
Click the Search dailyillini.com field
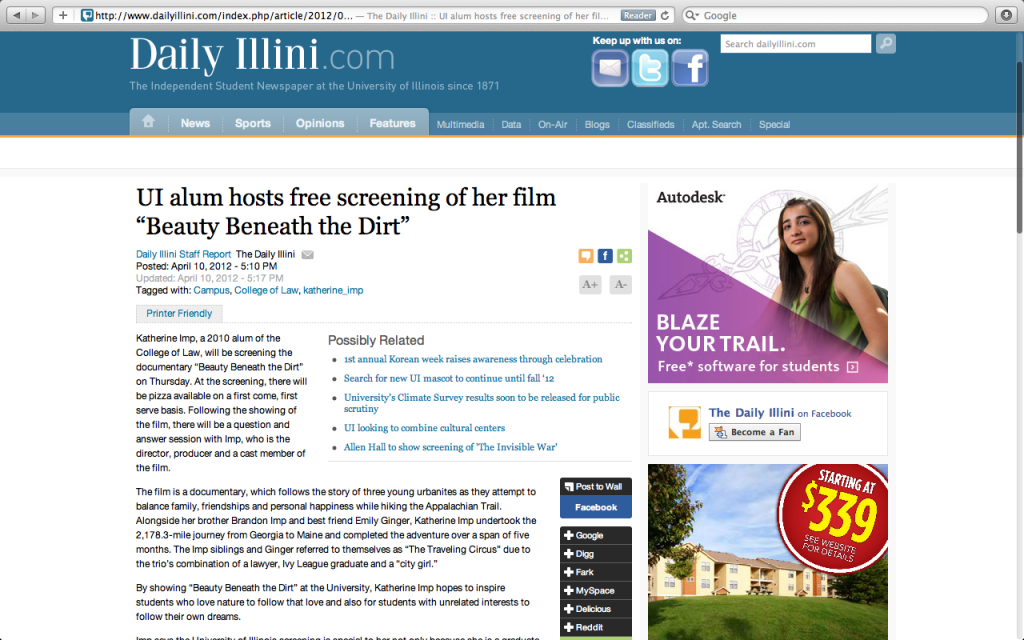[795, 44]
